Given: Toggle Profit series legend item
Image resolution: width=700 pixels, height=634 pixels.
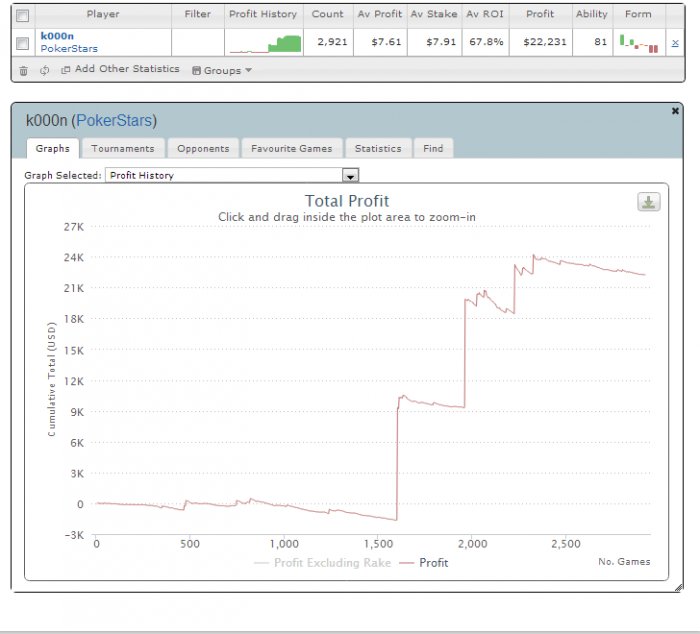Looking at the screenshot, I should pyautogui.click(x=424, y=563).
